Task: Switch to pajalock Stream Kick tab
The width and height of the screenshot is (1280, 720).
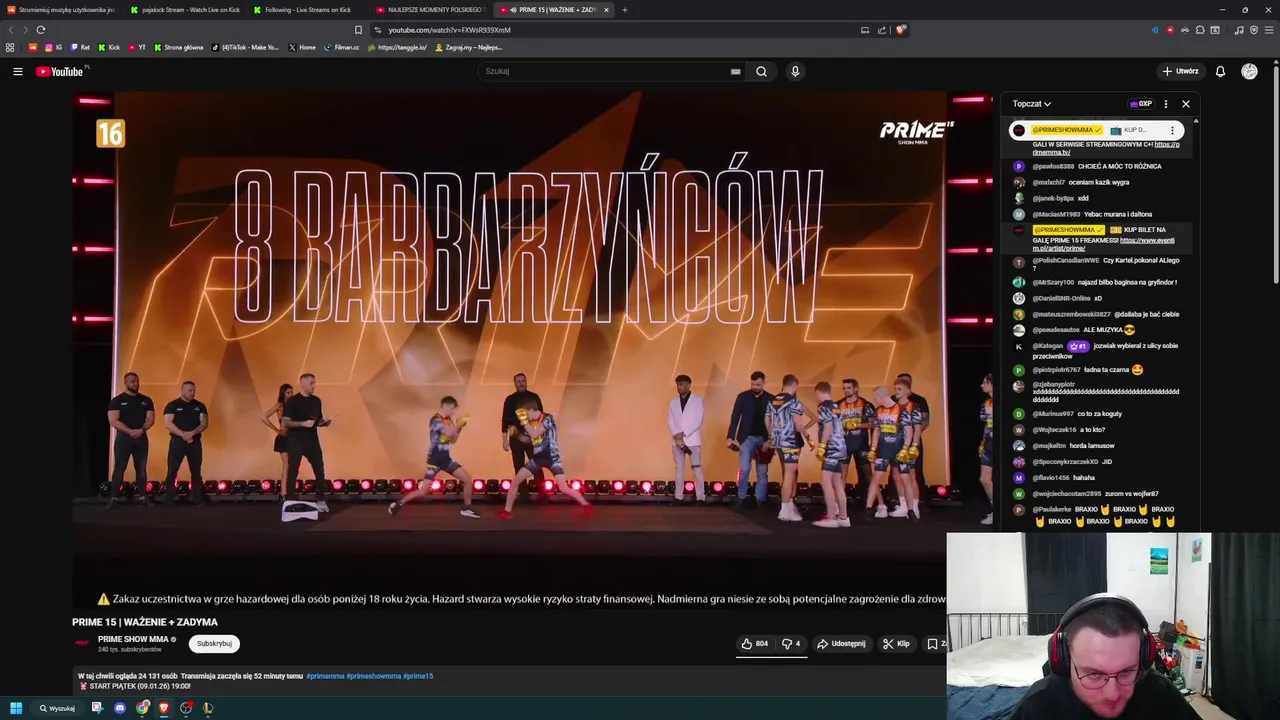Action: pos(185,10)
